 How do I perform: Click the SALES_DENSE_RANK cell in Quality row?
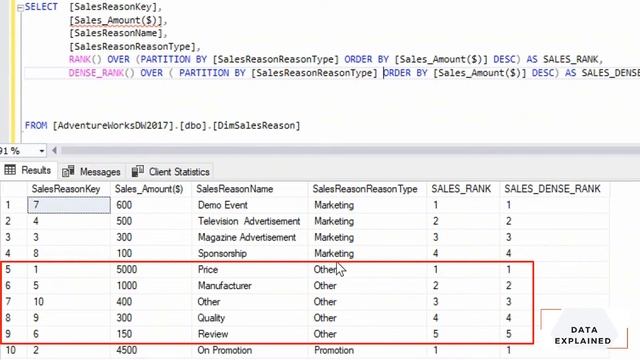coord(555,318)
